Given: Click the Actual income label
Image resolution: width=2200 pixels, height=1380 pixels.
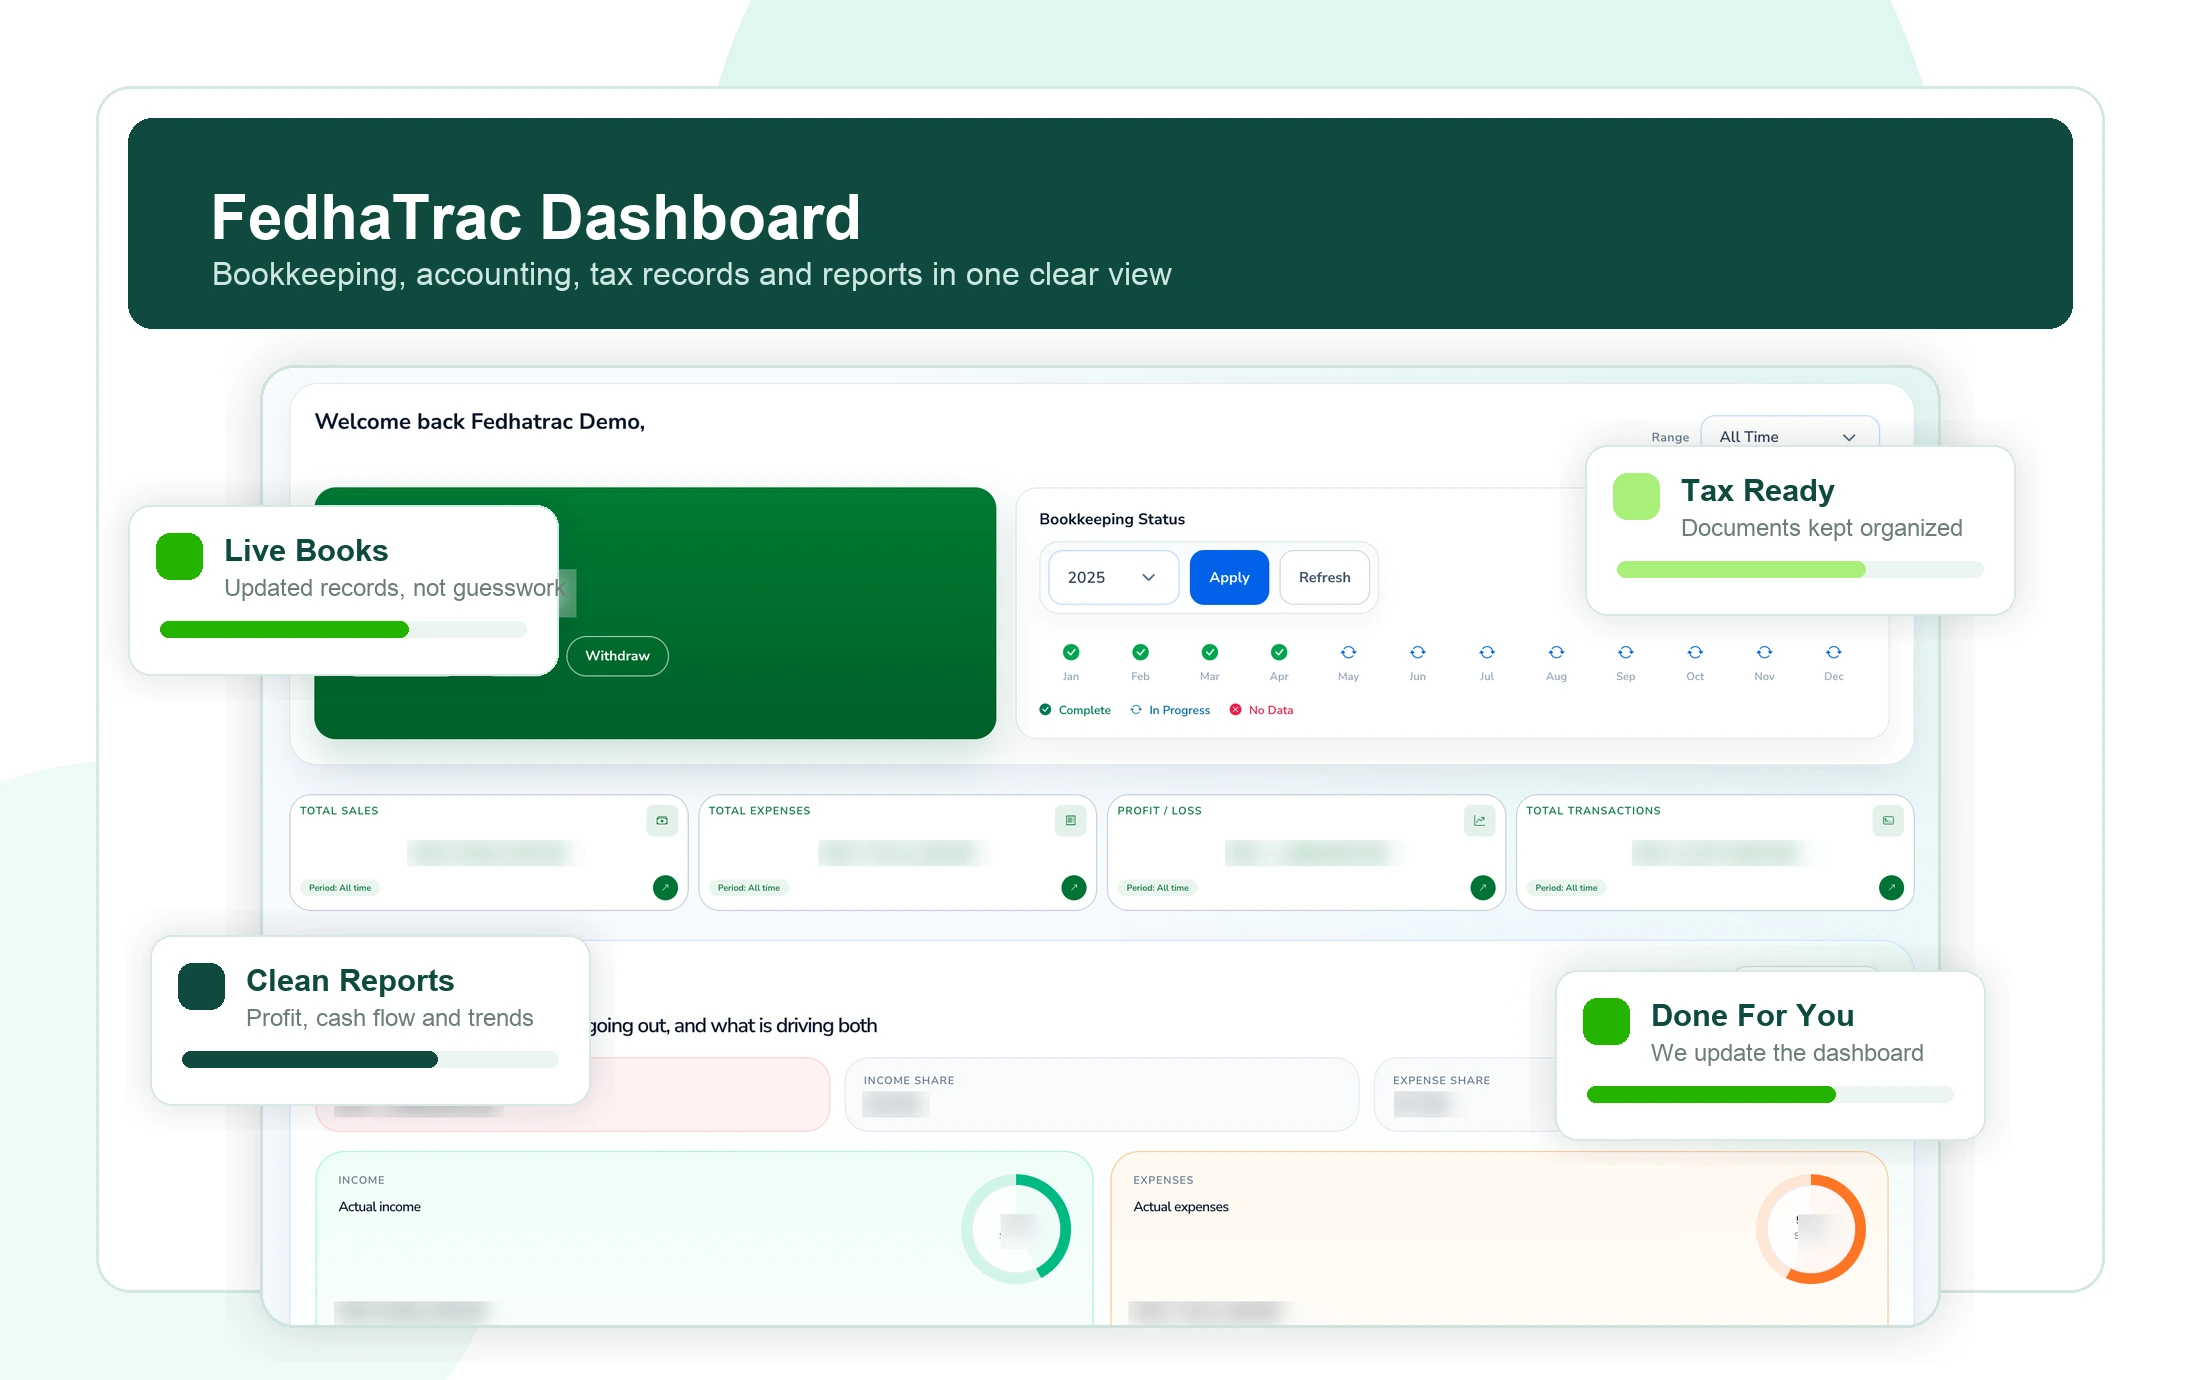Looking at the screenshot, I should [x=380, y=1207].
